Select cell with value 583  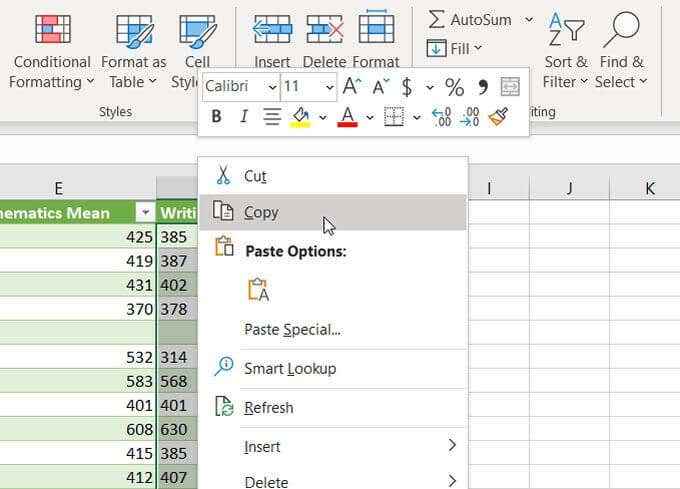77,381
